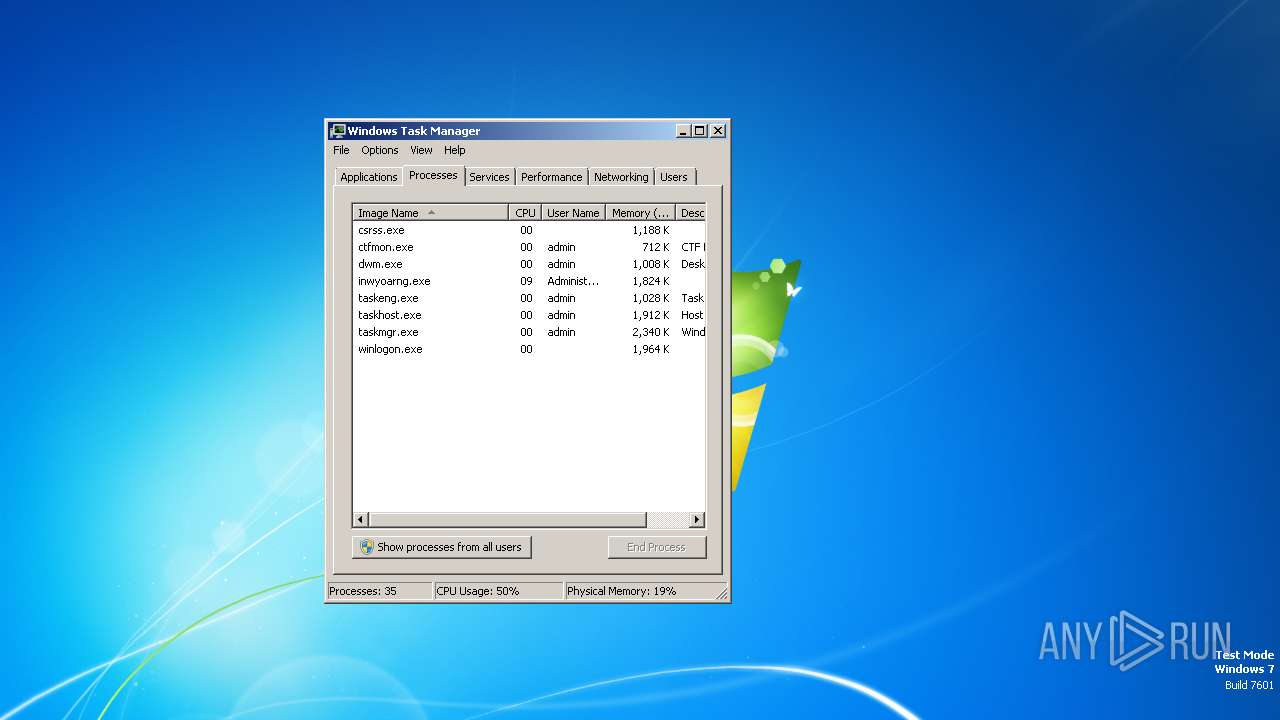
Task: Click the window resize grip corner
Action: point(721,594)
